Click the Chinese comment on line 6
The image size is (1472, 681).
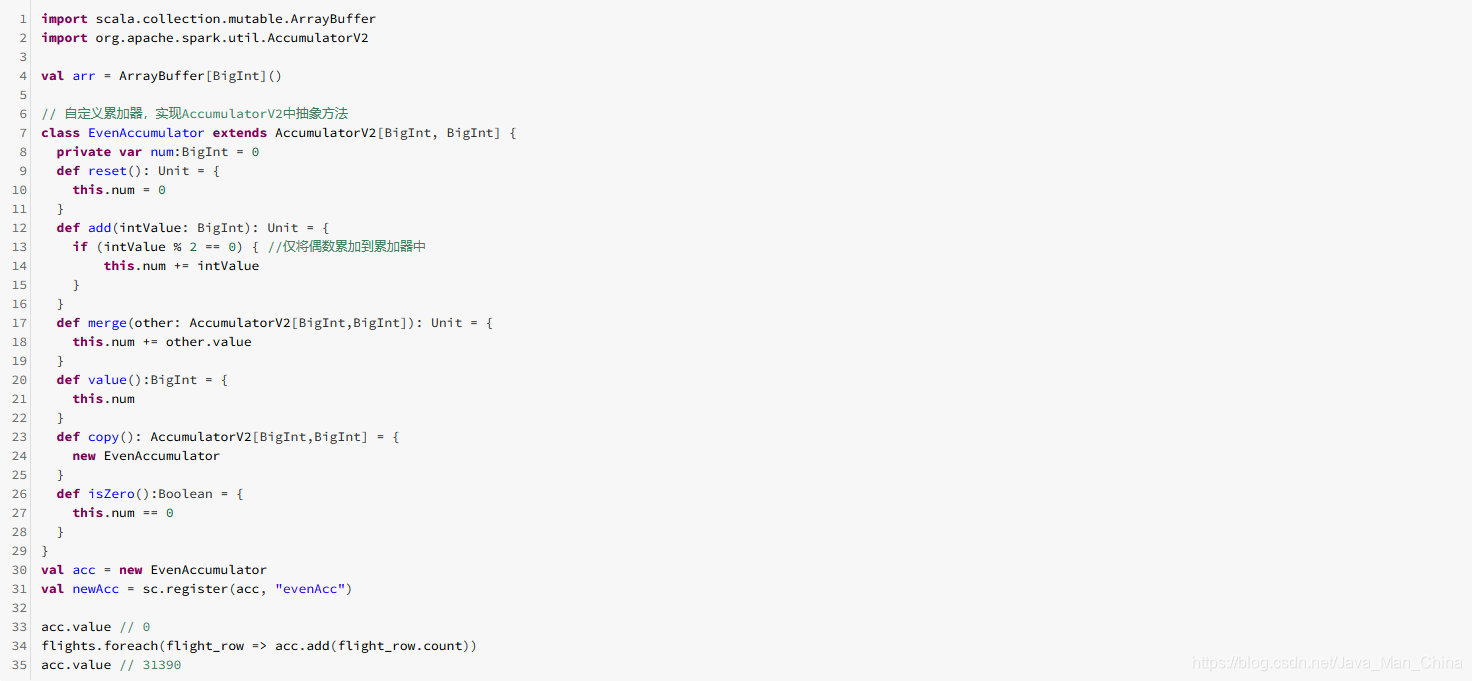click(194, 114)
